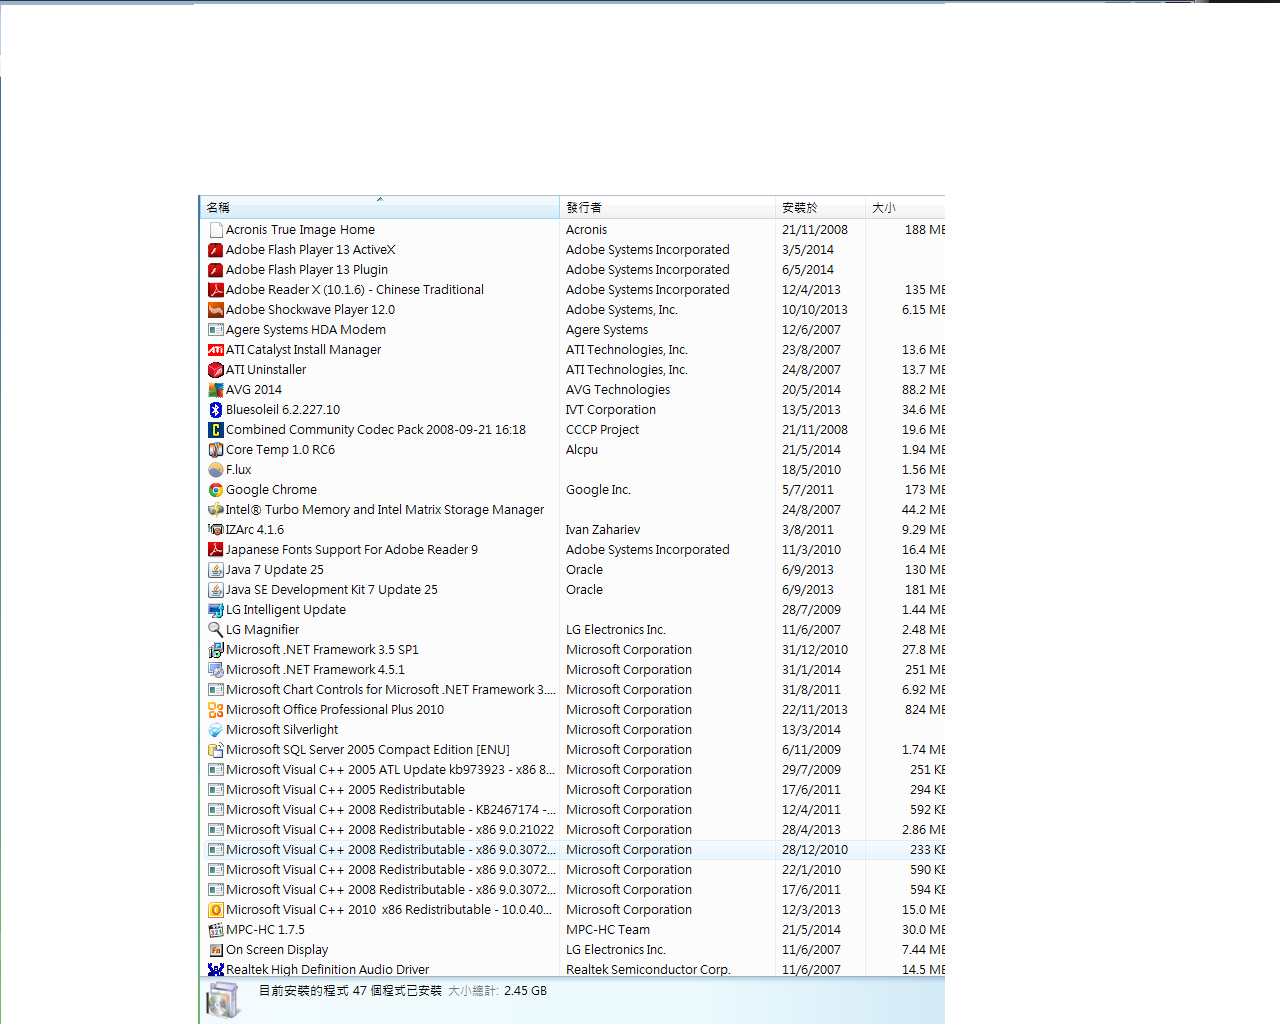Click publisher 'MPC-HC Team' cell
The height and width of the screenshot is (1024, 1280).
tap(608, 930)
